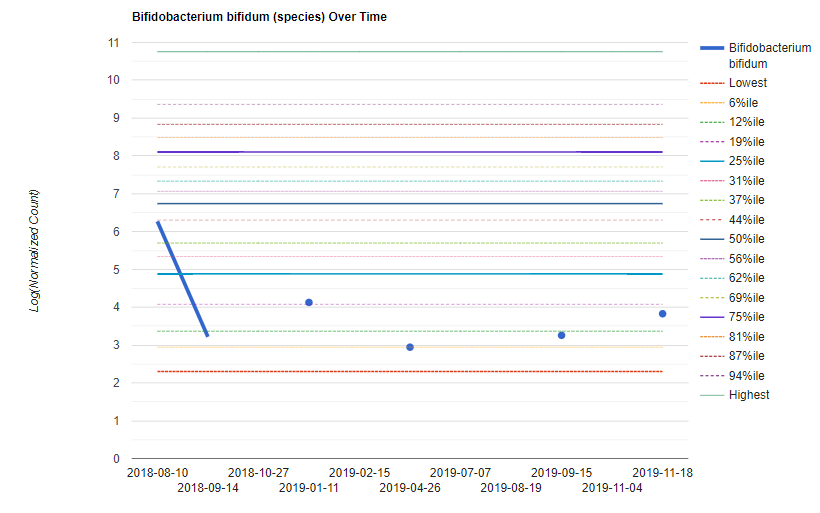Click the 87%ile red dashed line swatch
The height and width of the screenshot is (513, 820).
pos(712,356)
